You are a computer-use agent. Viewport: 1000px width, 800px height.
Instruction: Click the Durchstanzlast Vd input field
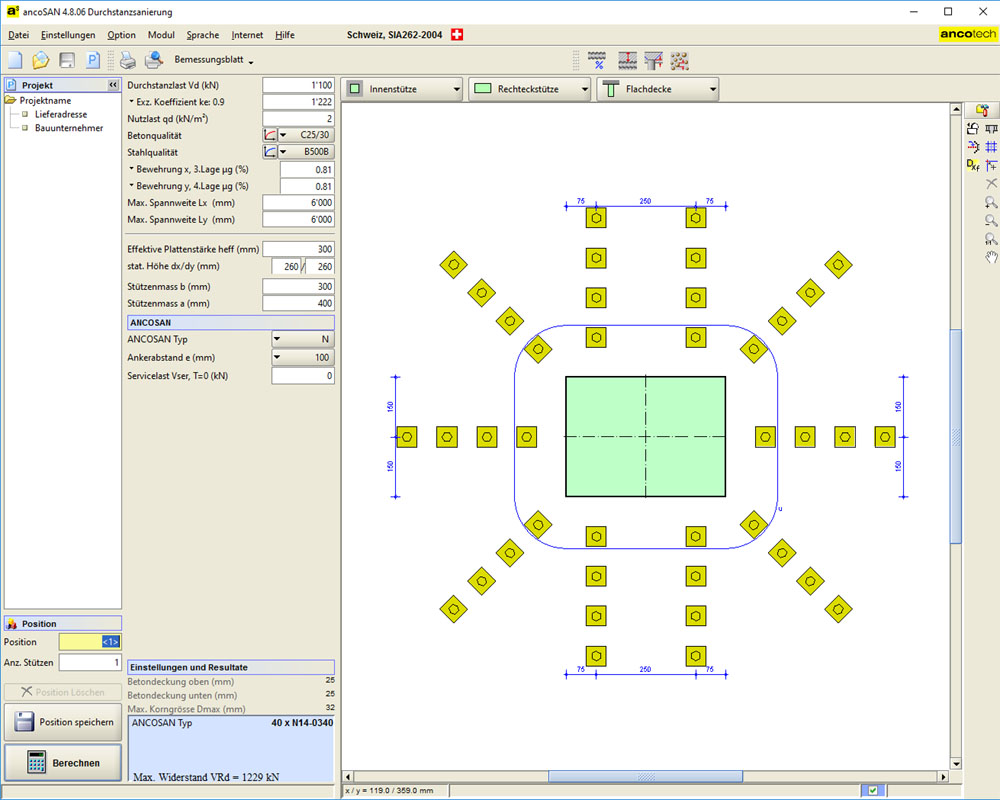pos(298,85)
